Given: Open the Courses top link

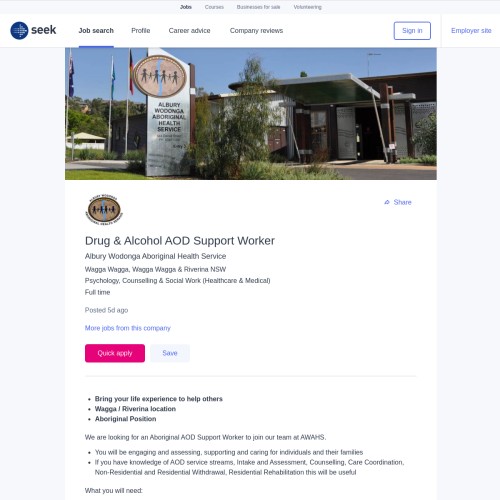Looking at the screenshot, I should (x=214, y=7).
